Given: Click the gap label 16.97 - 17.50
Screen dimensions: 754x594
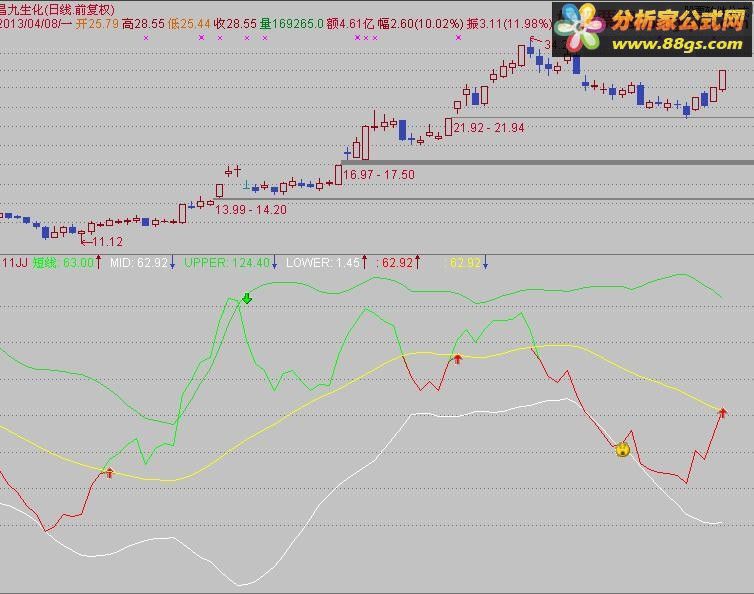Looking at the screenshot, I should point(378,175).
